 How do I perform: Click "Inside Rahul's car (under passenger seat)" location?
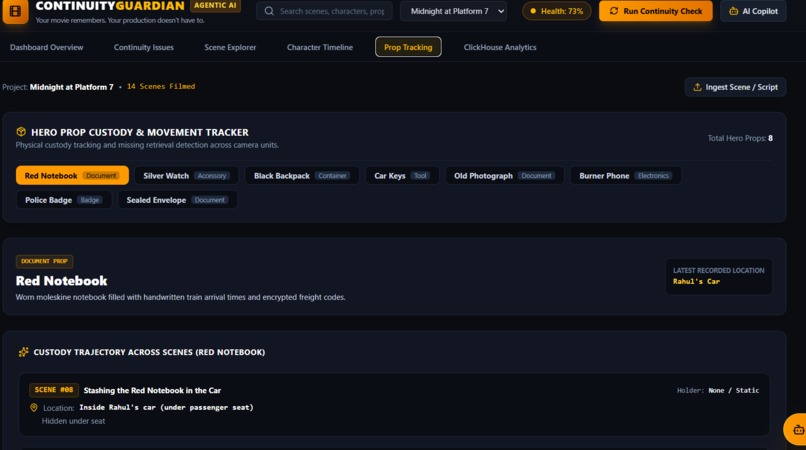(x=167, y=407)
